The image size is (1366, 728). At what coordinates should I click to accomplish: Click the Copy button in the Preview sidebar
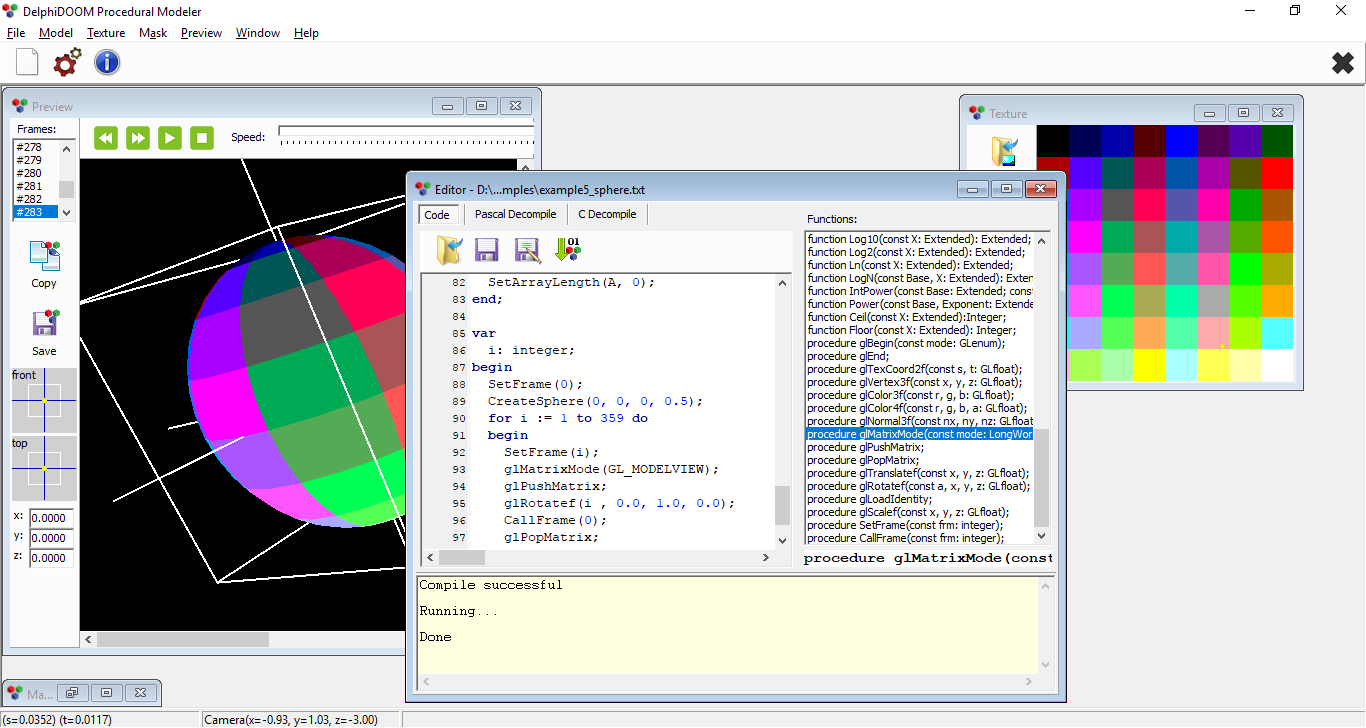[43, 263]
